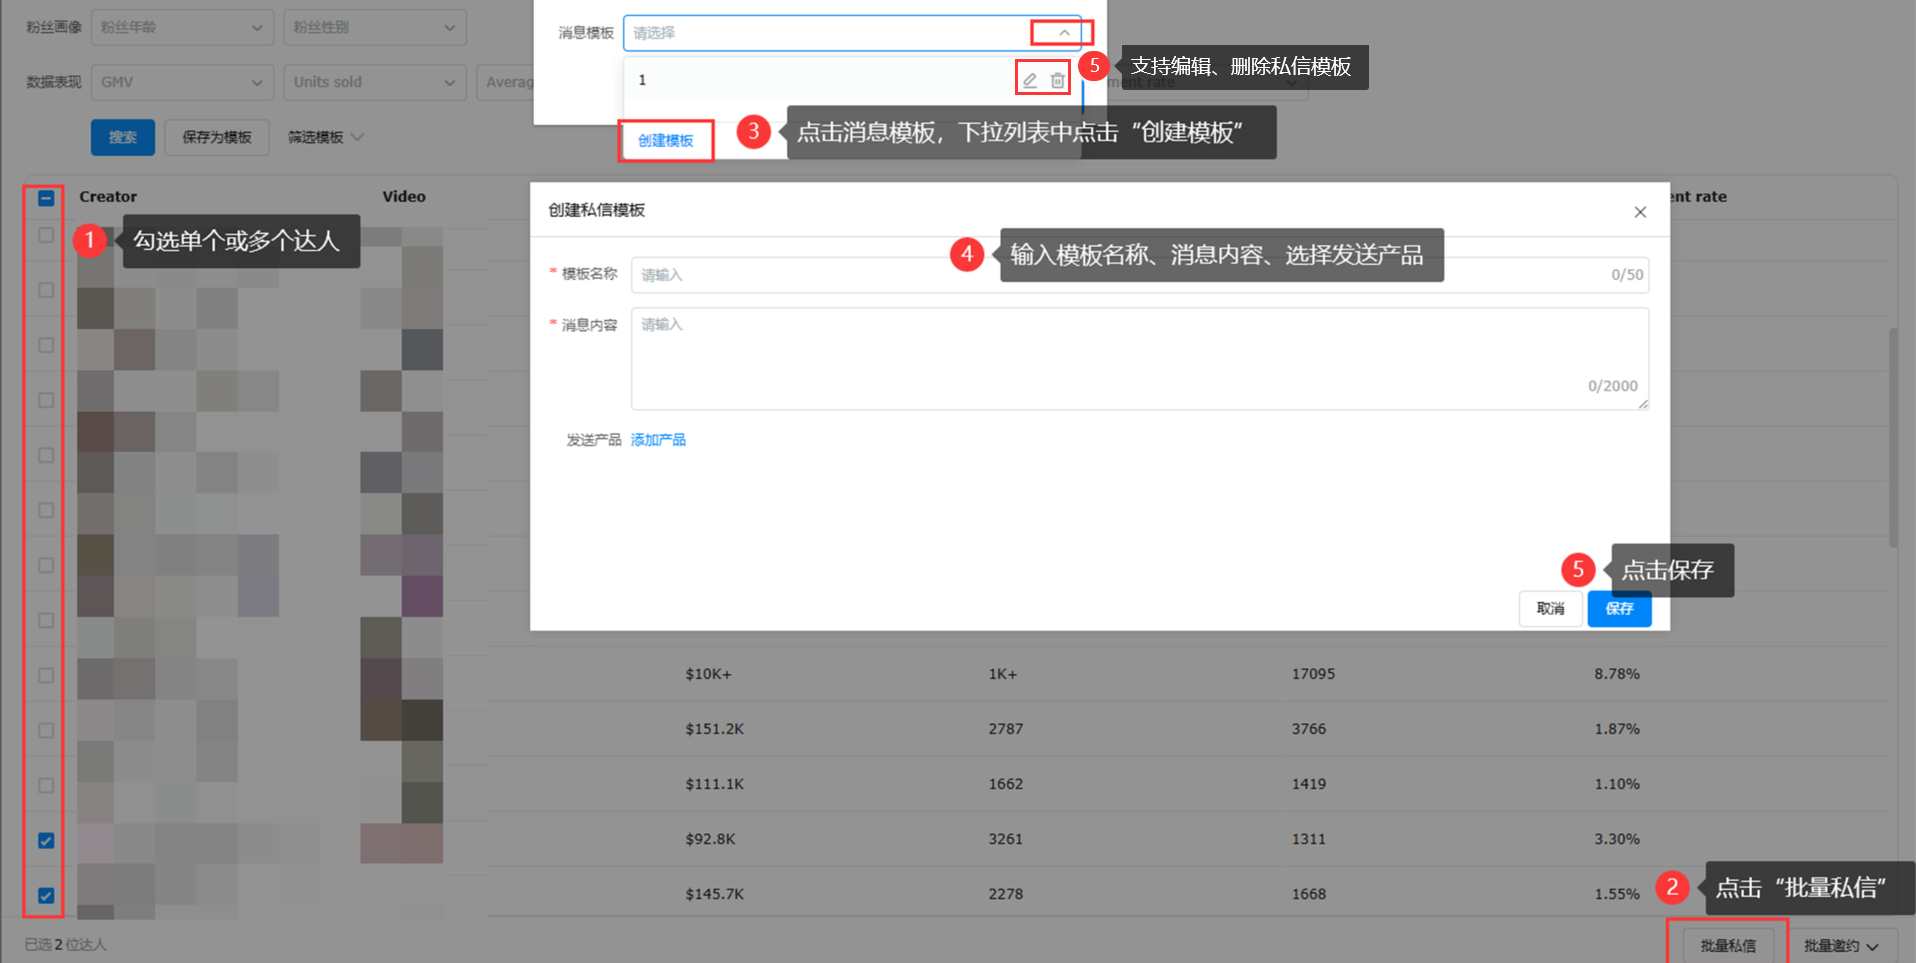This screenshot has height=963, width=1916.
Task: Click the Video column header
Action: [x=404, y=197]
